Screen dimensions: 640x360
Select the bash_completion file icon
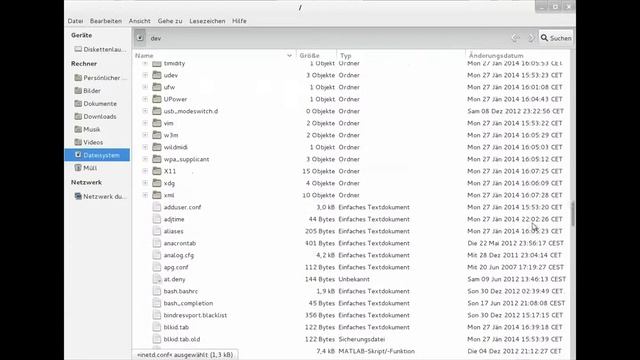157,303
